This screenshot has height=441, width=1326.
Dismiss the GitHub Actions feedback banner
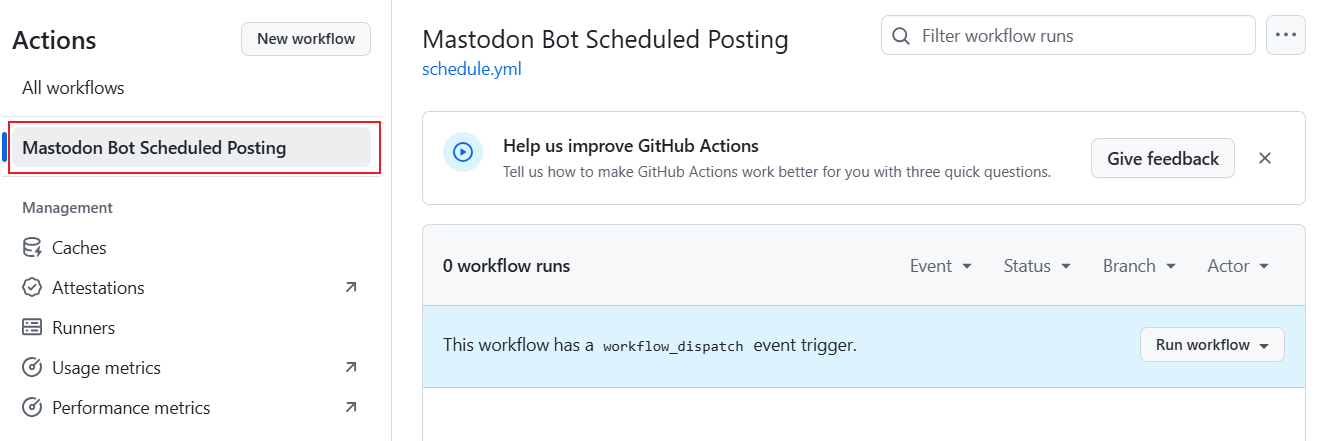tap(1265, 158)
